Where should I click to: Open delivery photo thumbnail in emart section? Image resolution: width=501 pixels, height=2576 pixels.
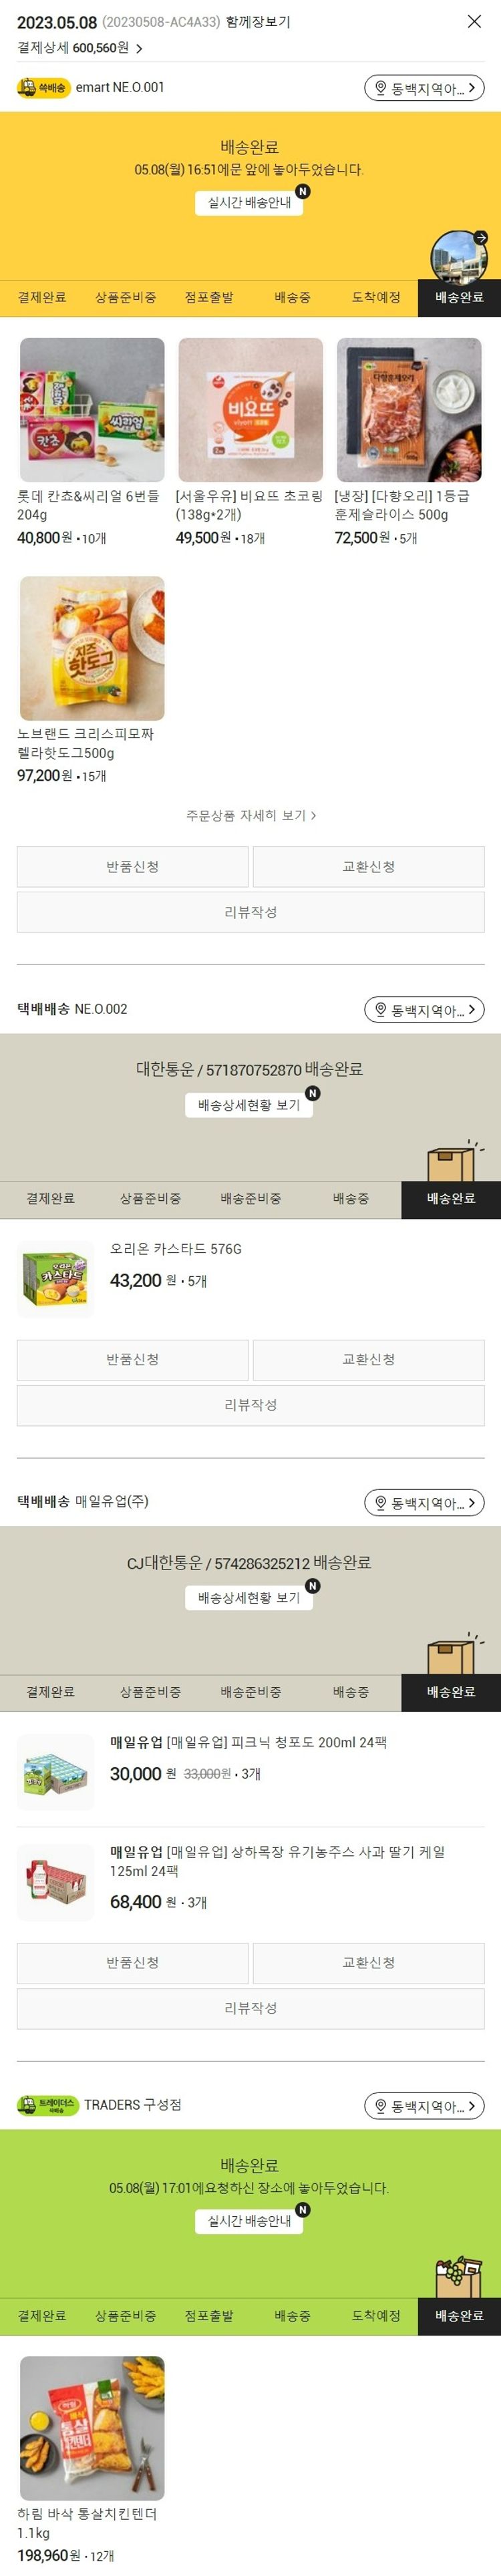pos(459,257)
